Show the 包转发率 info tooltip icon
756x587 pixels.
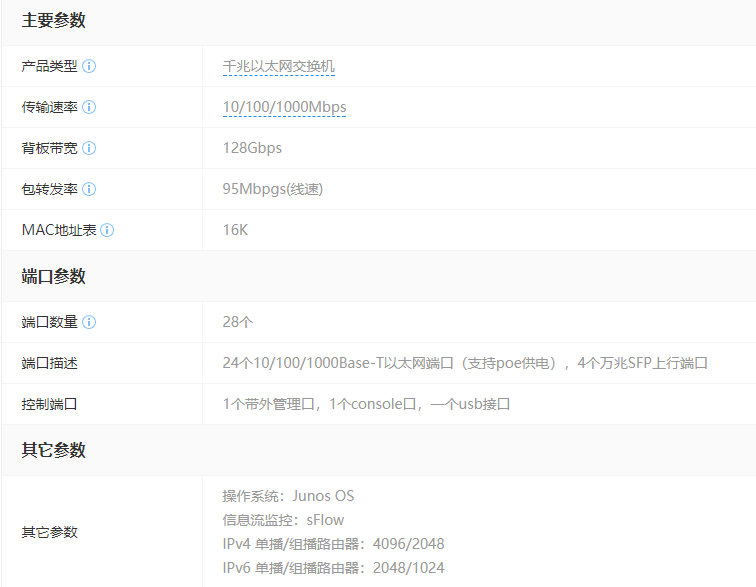click(89, 189)
